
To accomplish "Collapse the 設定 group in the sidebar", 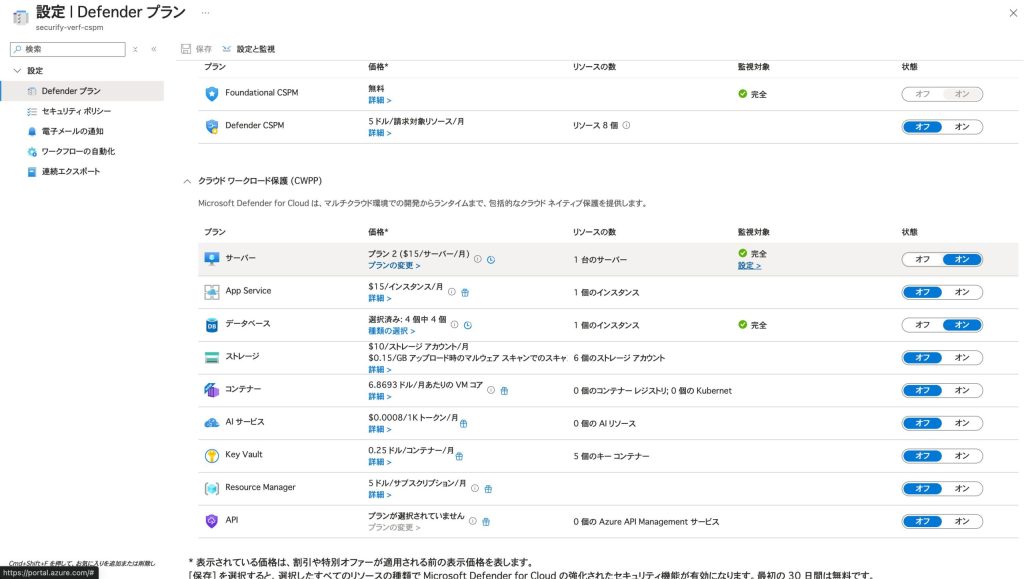I will pos(17,71).
